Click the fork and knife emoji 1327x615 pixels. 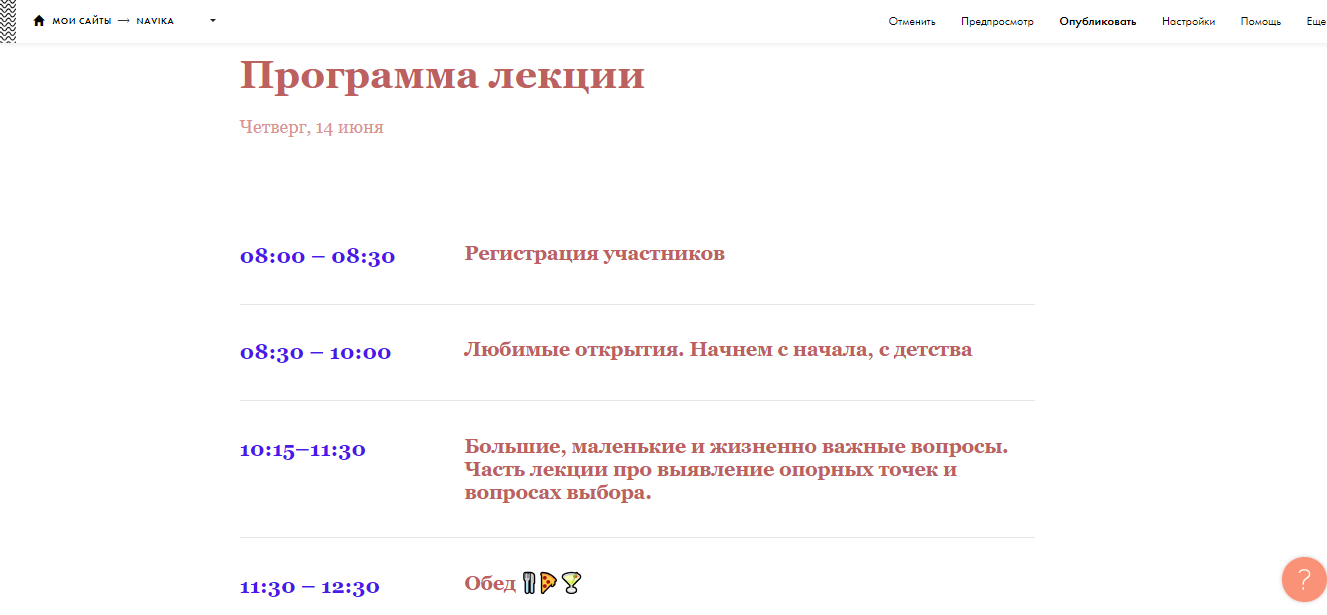pos(529,583)
